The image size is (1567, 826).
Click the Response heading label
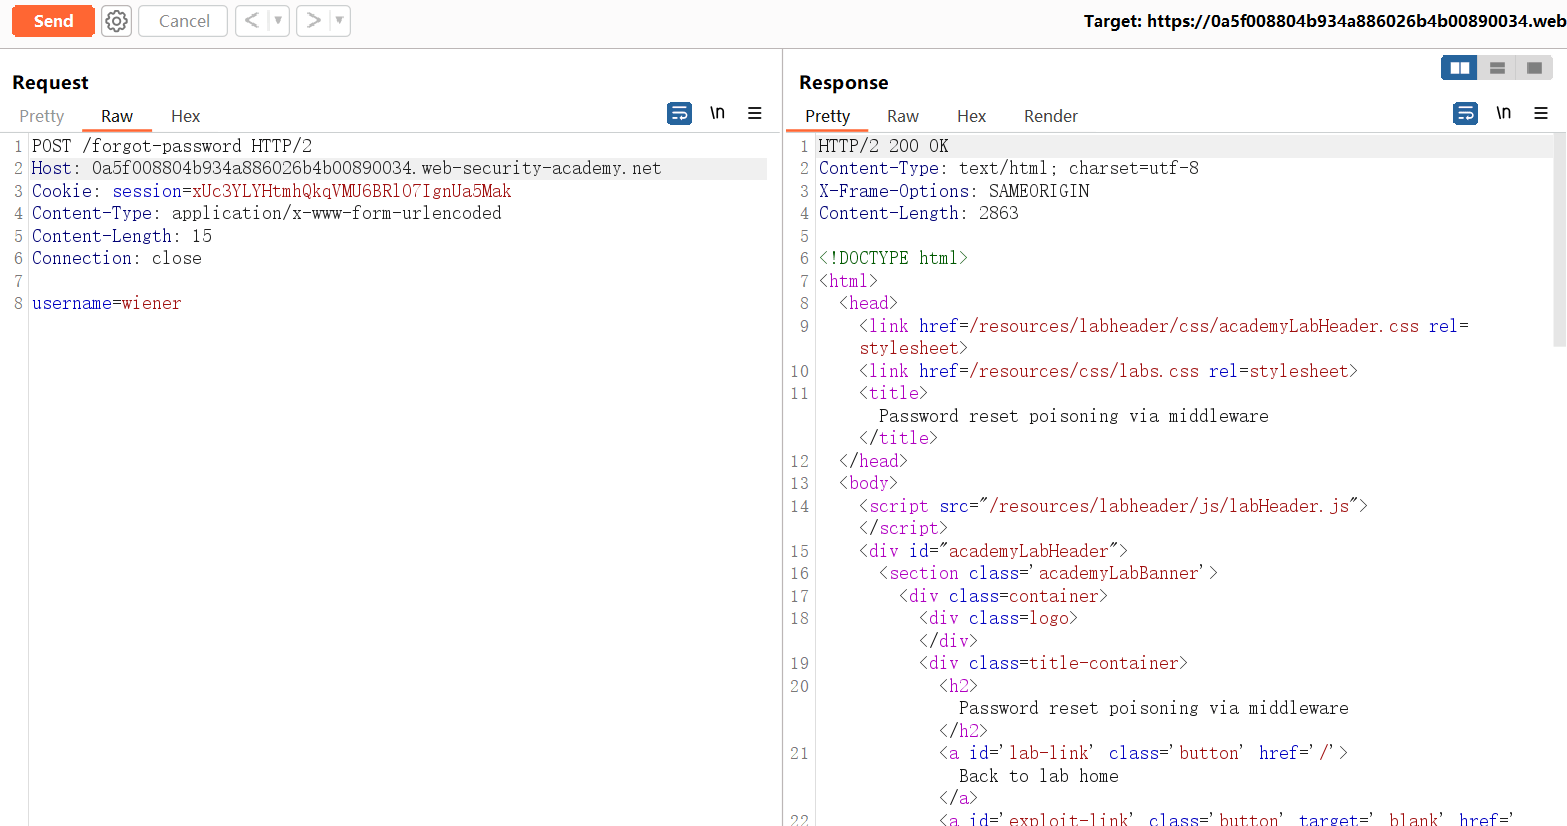844,82
